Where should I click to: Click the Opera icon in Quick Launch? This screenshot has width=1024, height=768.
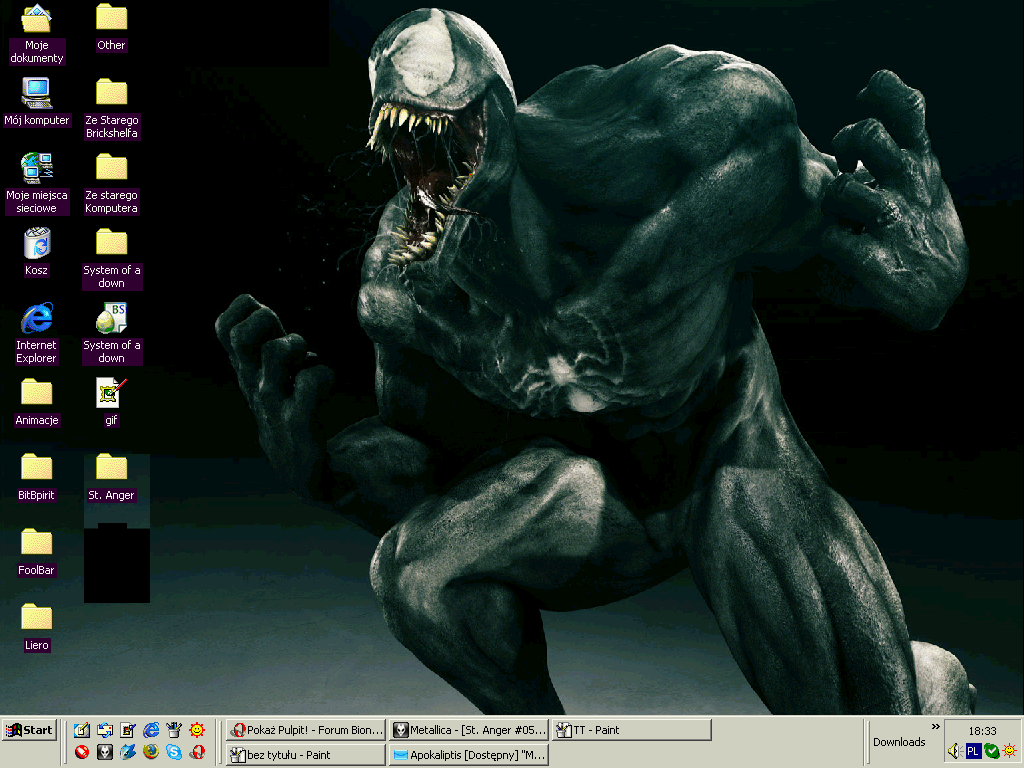pos(198,752)
